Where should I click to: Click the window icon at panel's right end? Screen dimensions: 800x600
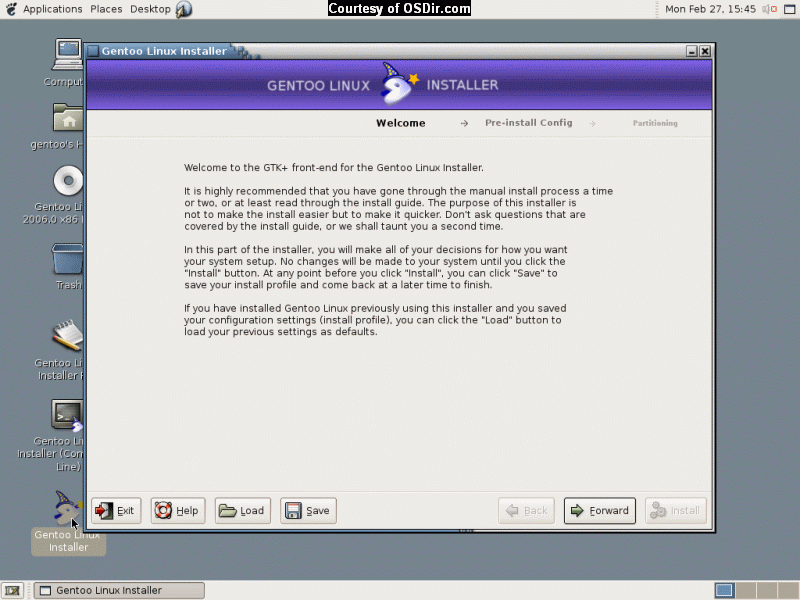789,9
